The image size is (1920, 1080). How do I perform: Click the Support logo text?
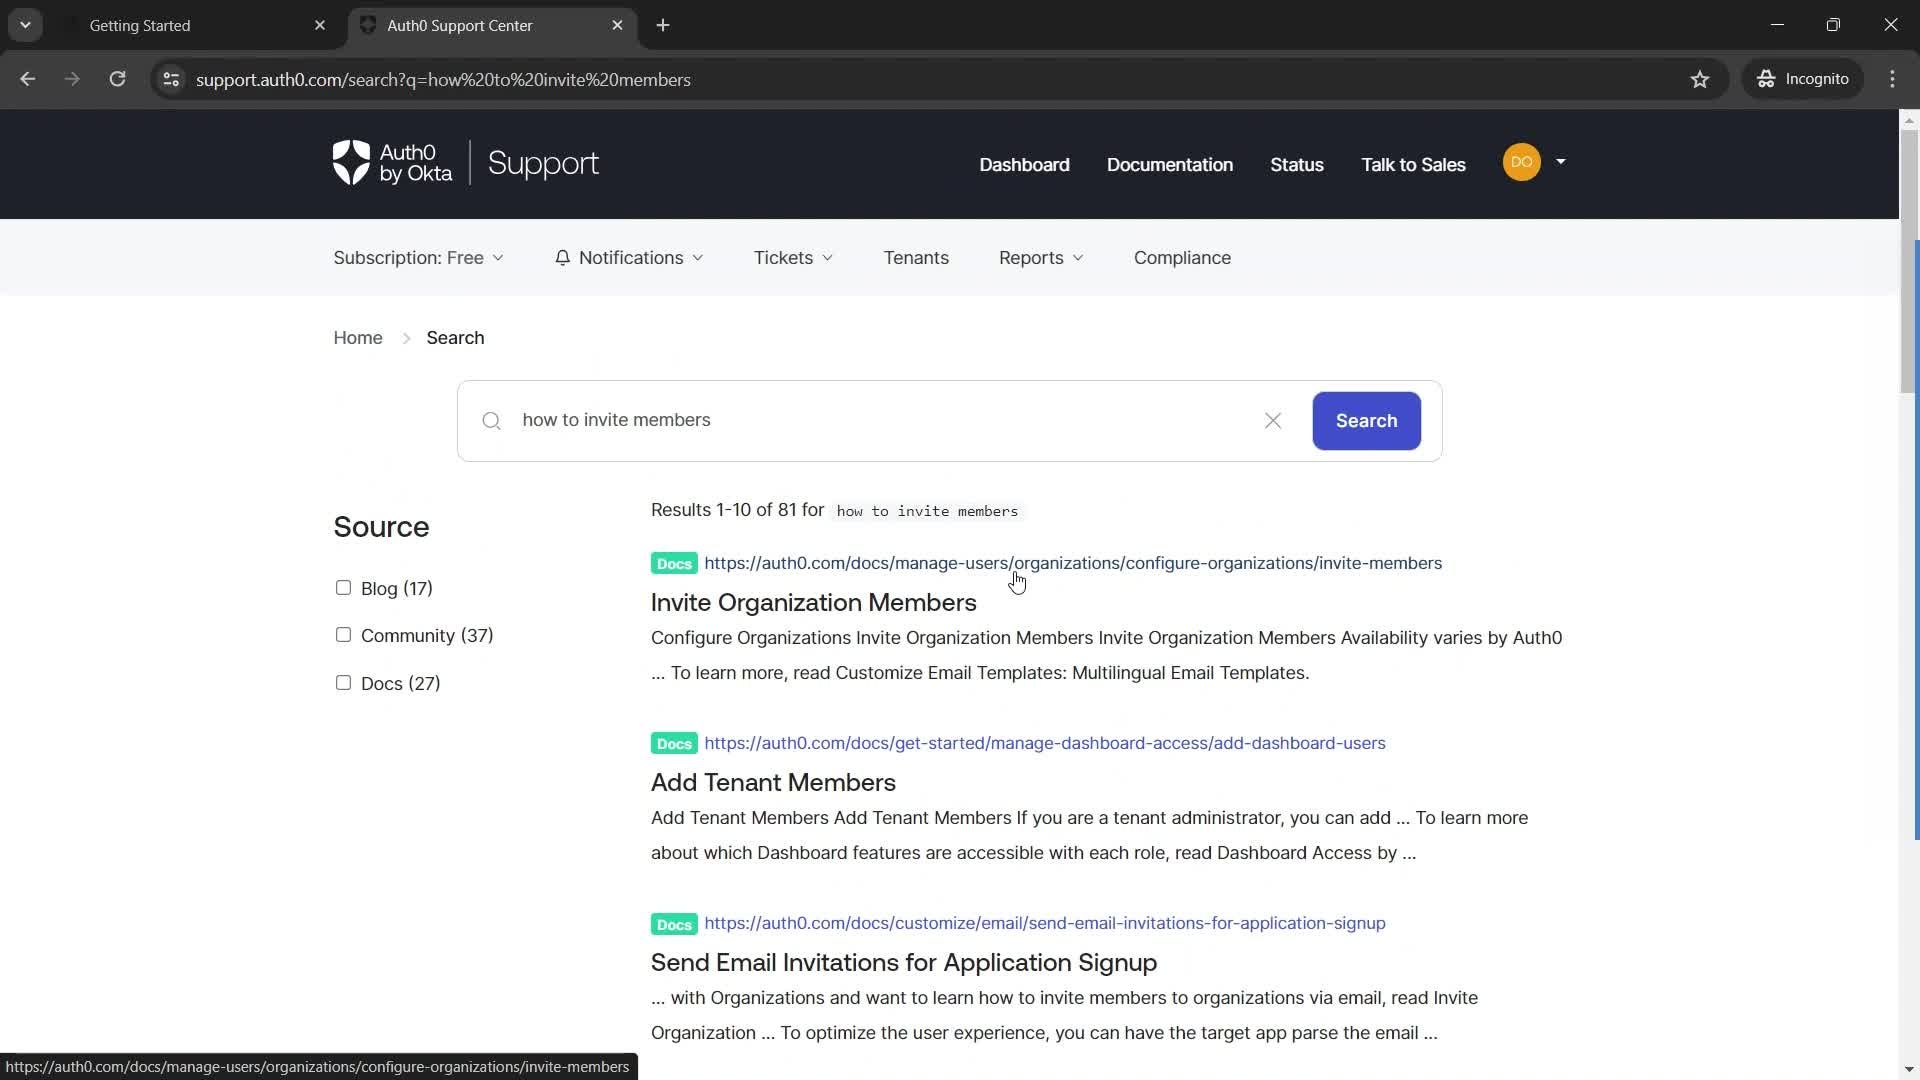[x=543, y=164]
